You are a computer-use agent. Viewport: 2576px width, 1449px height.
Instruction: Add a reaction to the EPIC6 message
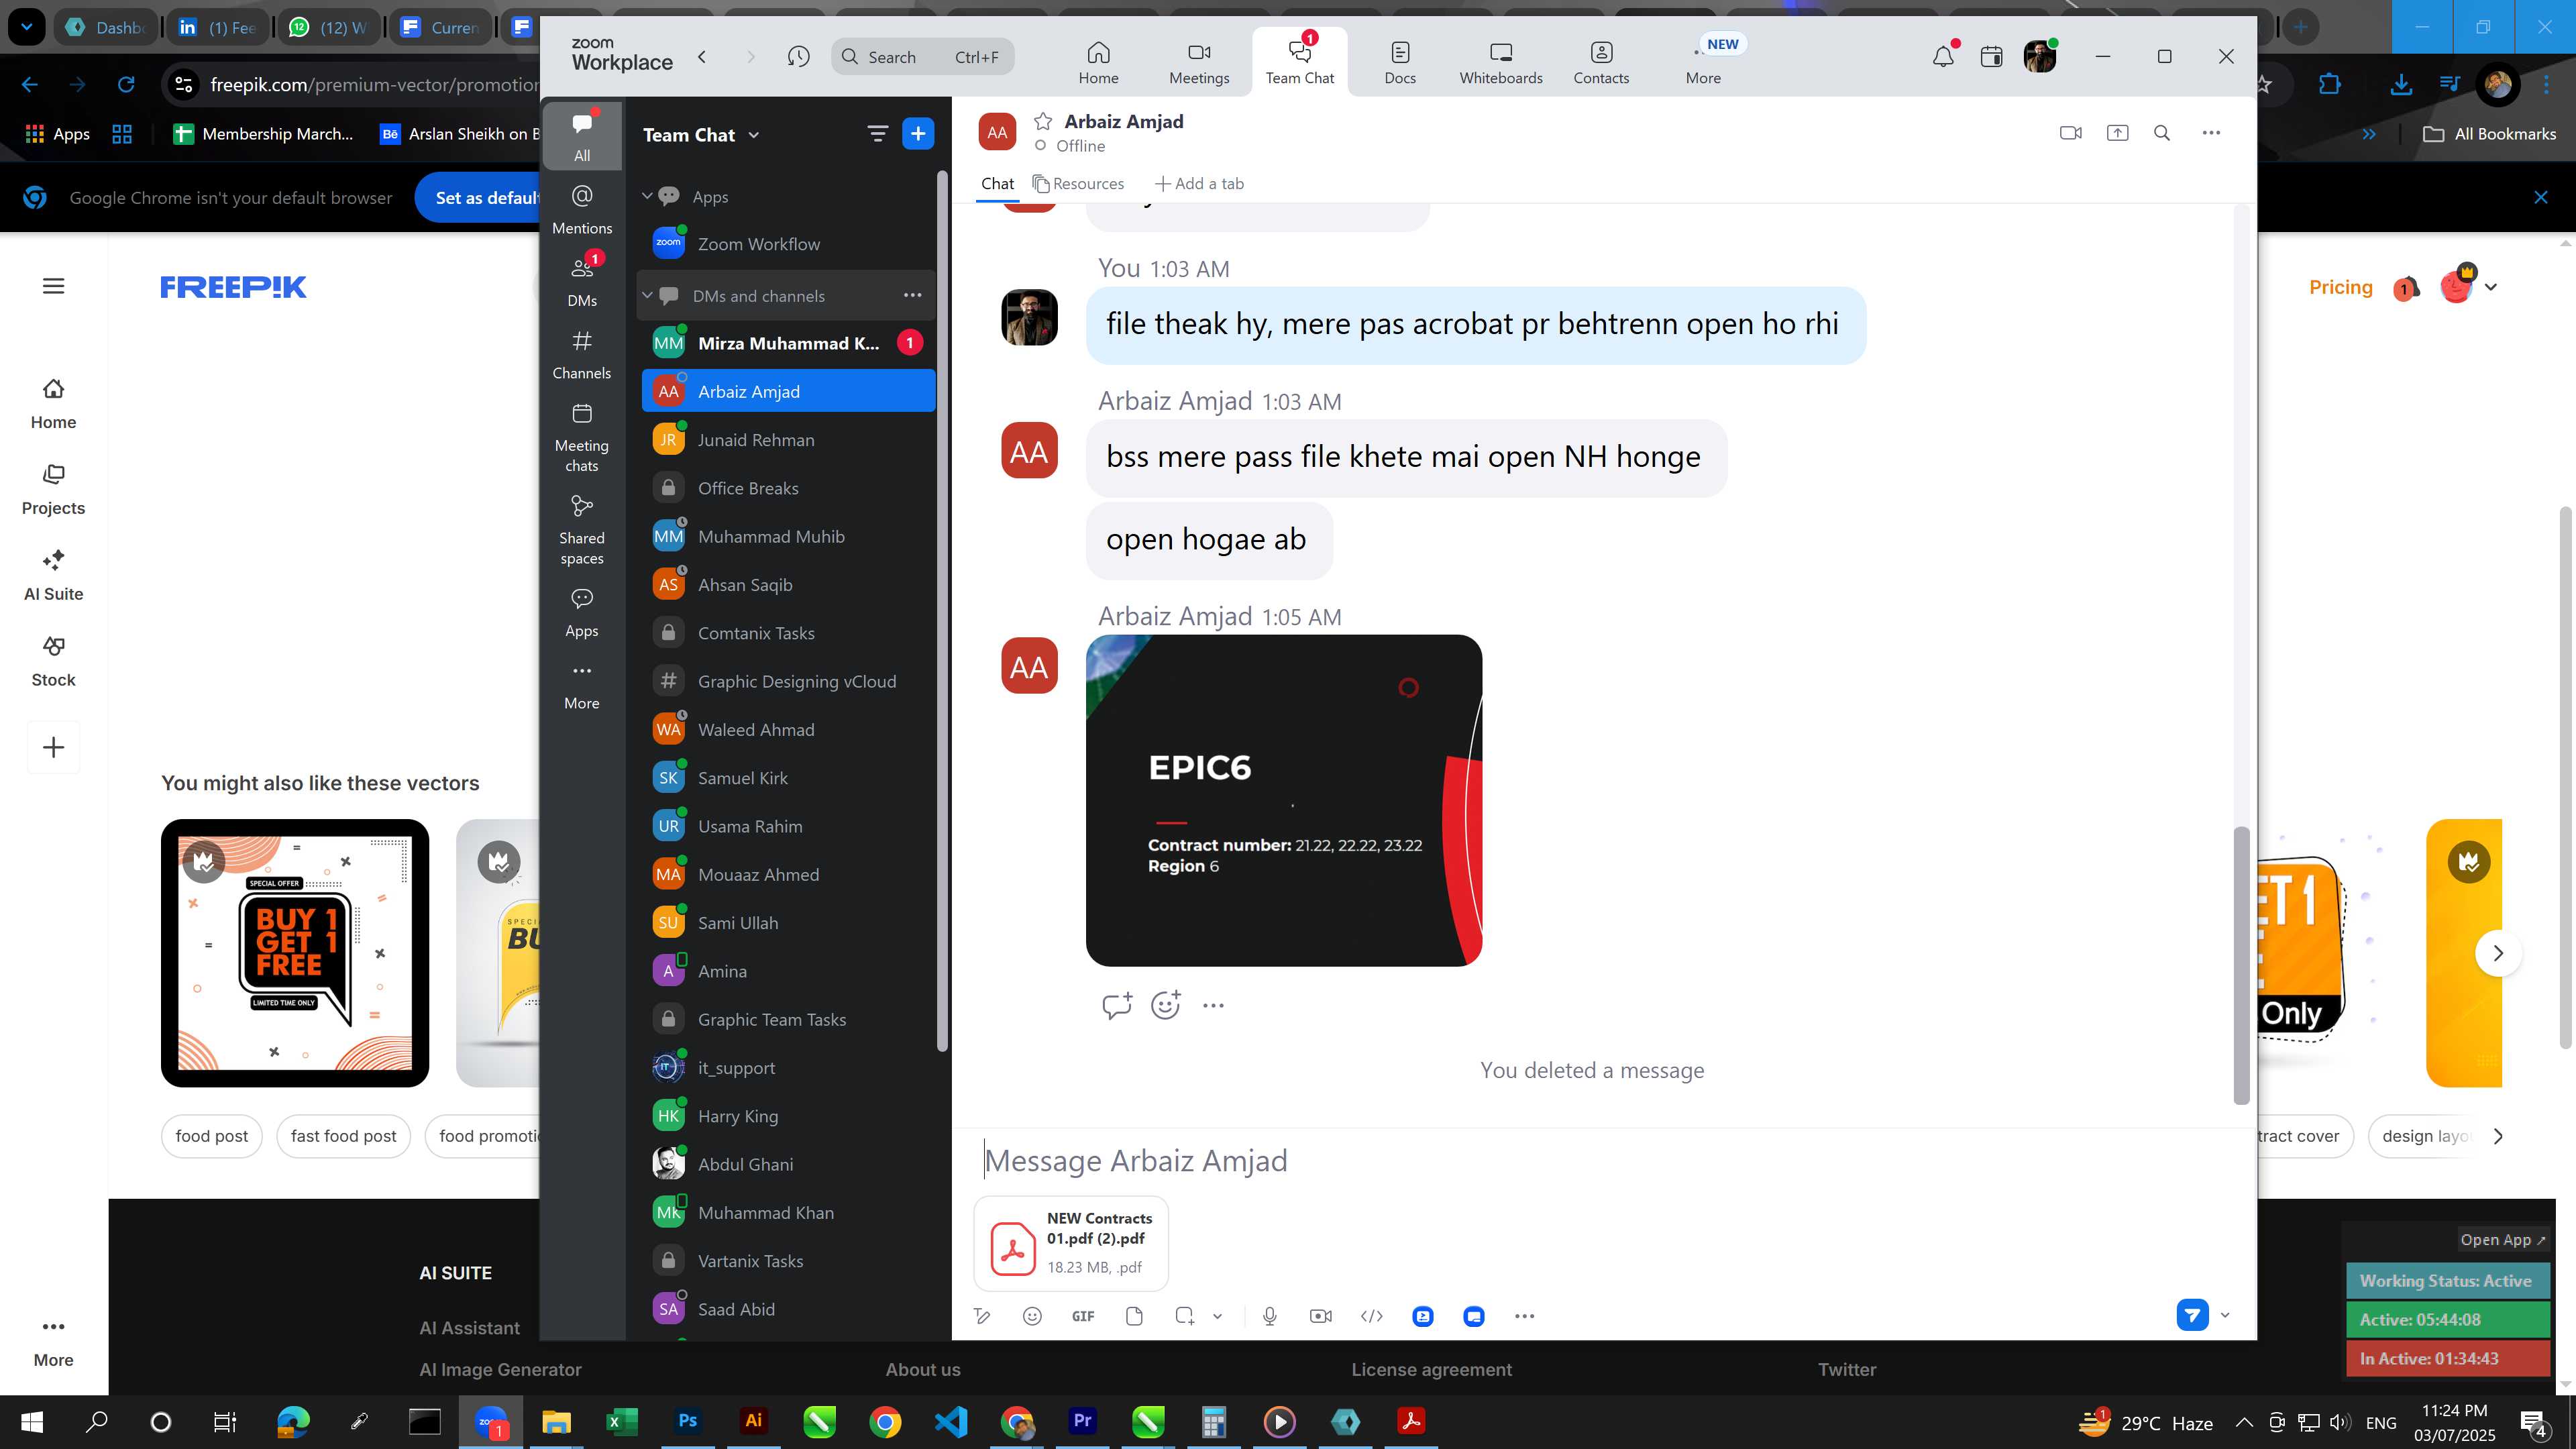pos(1166,1005)
